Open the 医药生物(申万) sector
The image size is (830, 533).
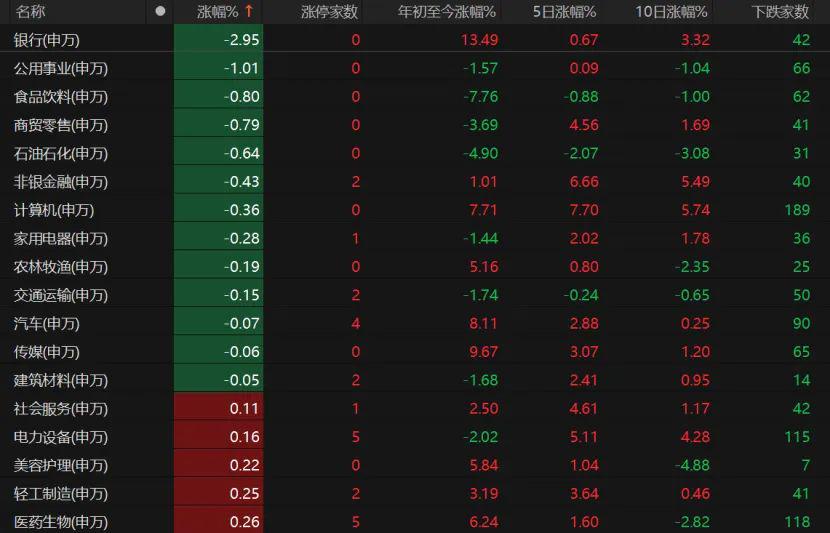(60, 522)
